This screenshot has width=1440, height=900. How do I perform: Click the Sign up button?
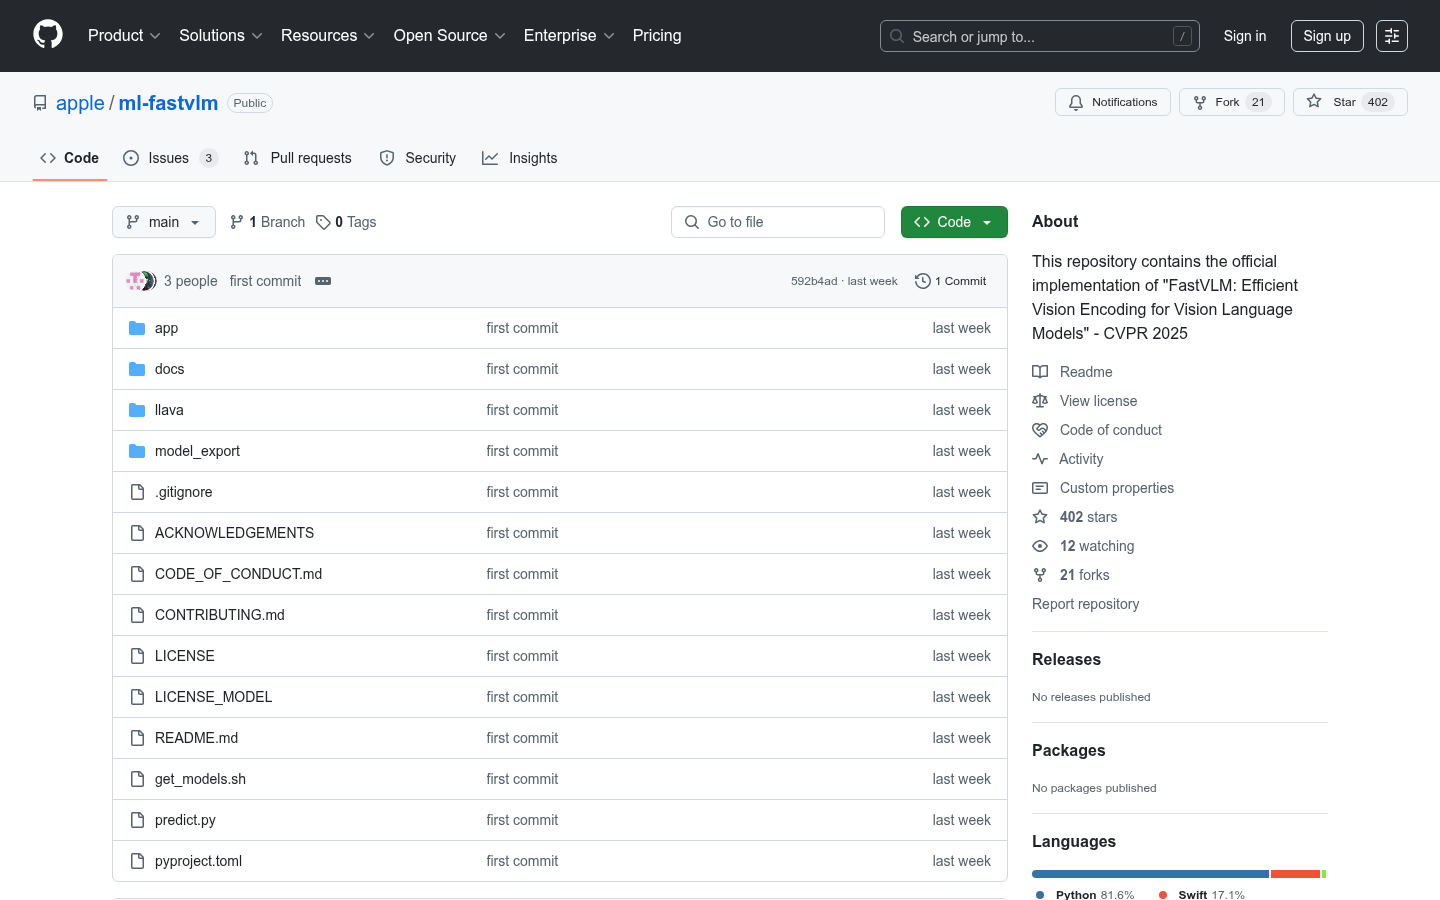click(x=1326, y=36)
